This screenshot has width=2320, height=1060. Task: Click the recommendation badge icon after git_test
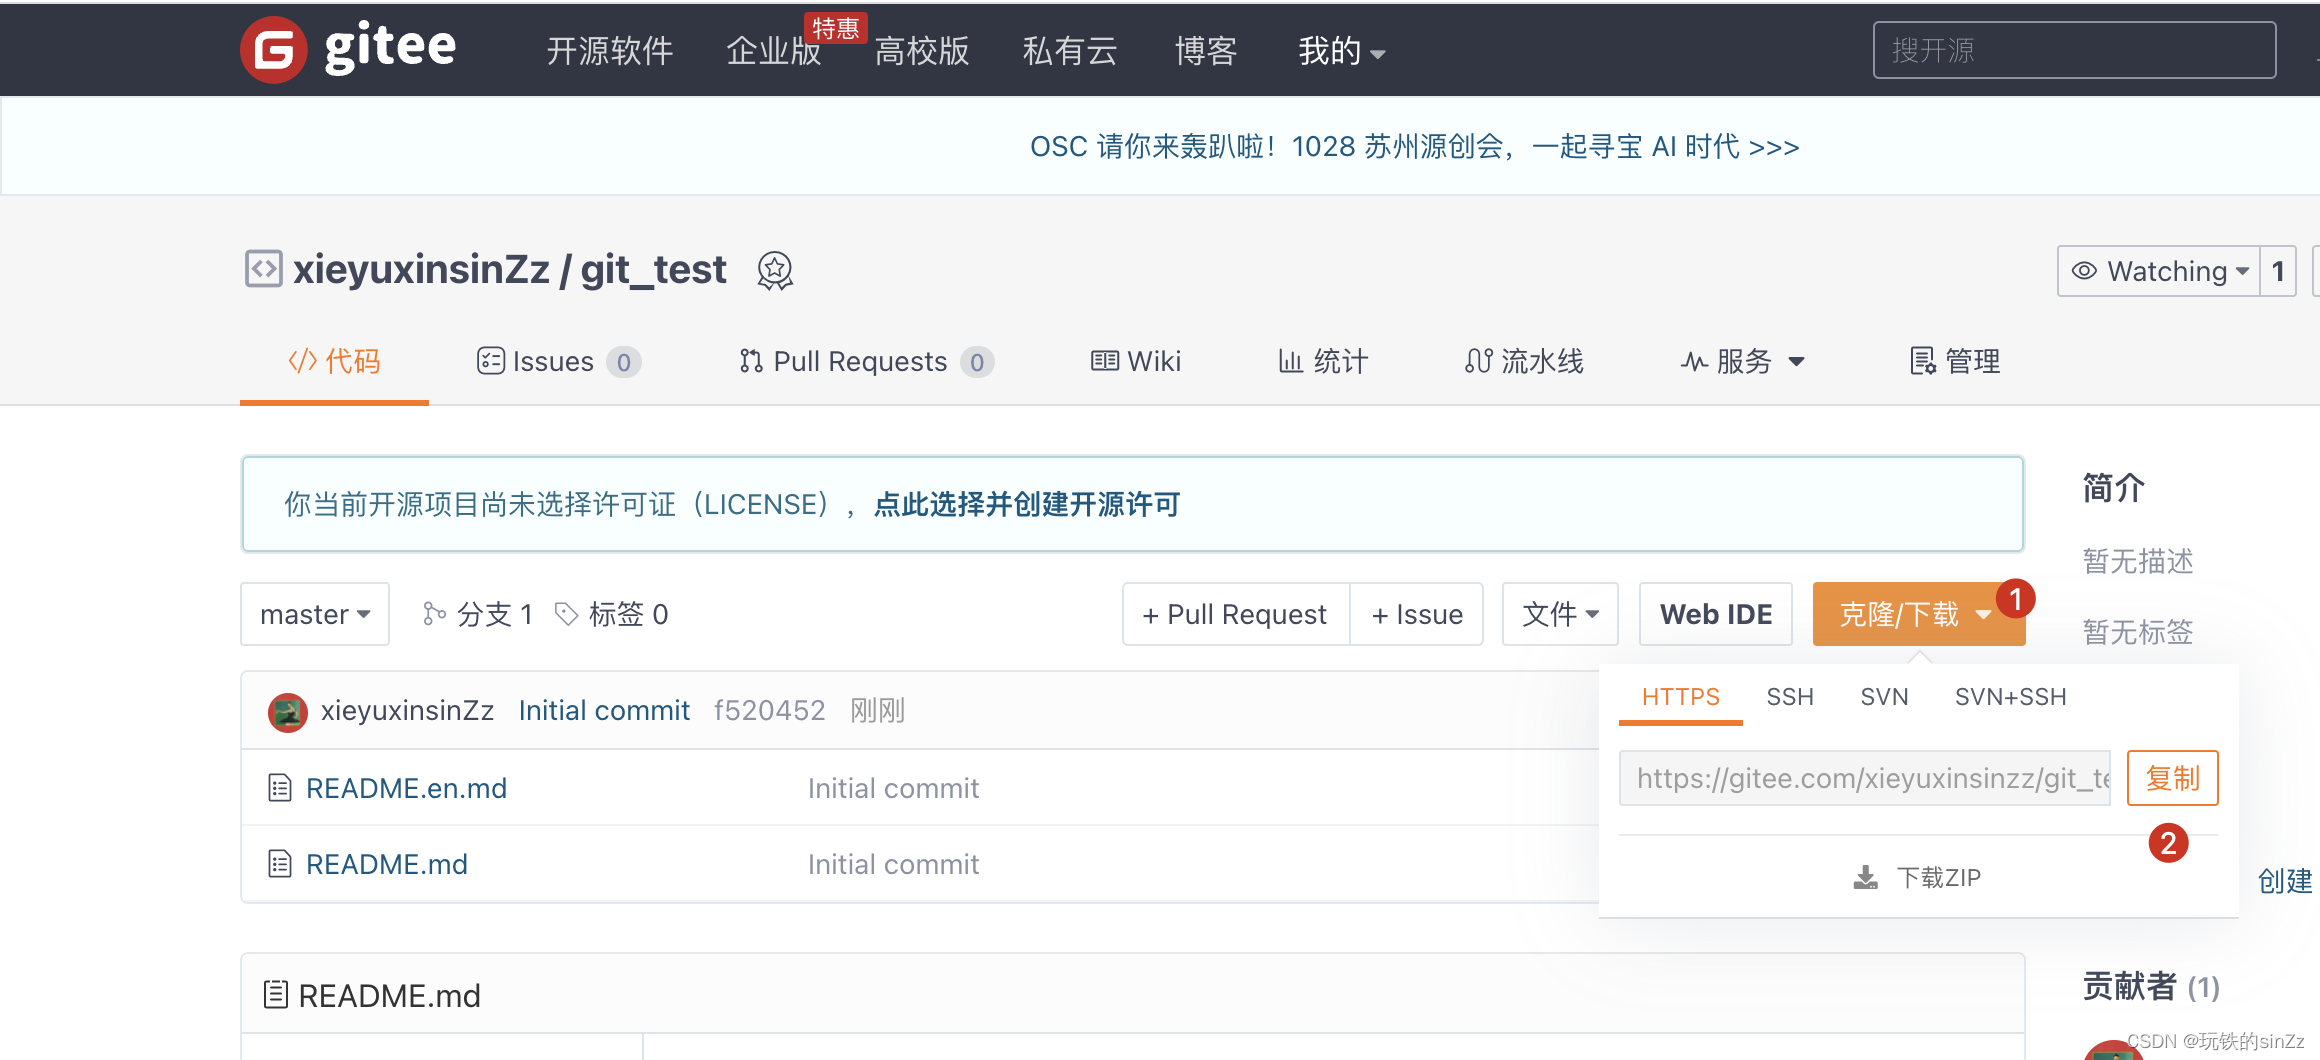(x=775, y=270)
